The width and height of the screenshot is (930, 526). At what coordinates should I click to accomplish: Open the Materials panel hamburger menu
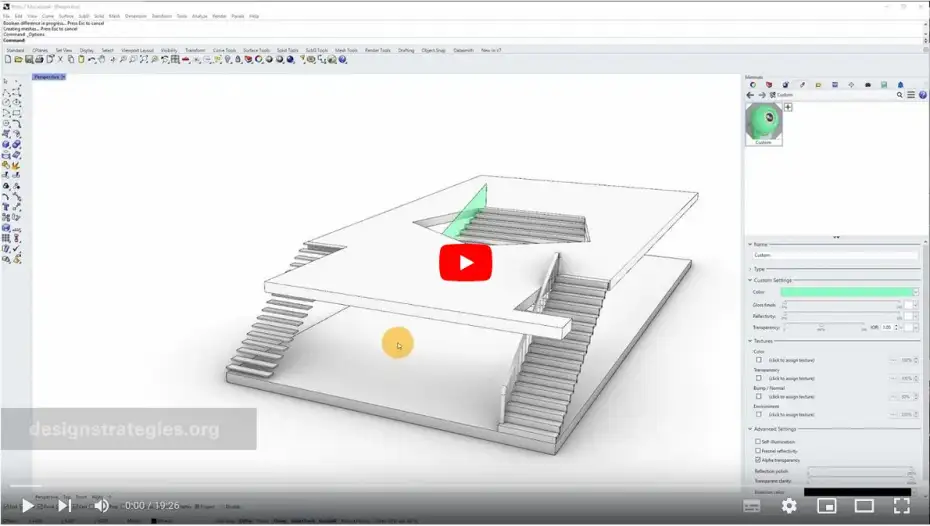coord(911,95)
